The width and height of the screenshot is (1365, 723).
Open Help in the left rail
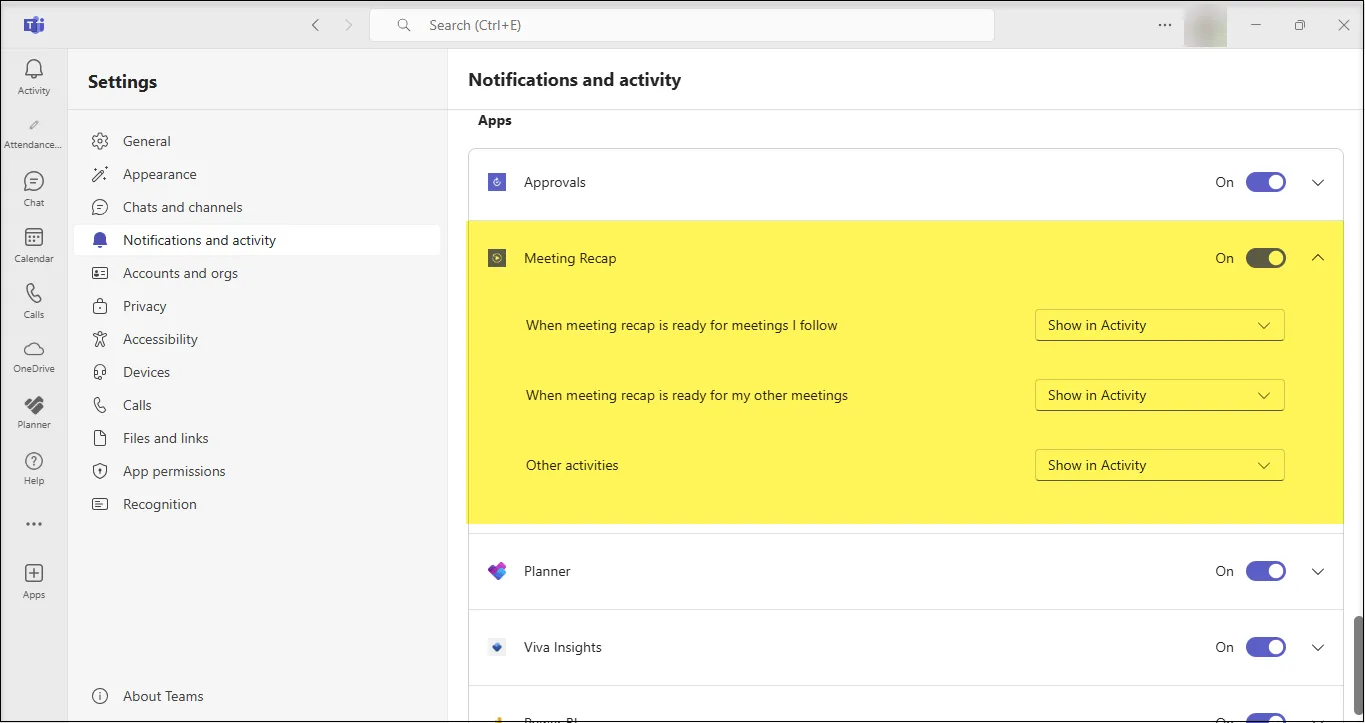tap(34, 468)
